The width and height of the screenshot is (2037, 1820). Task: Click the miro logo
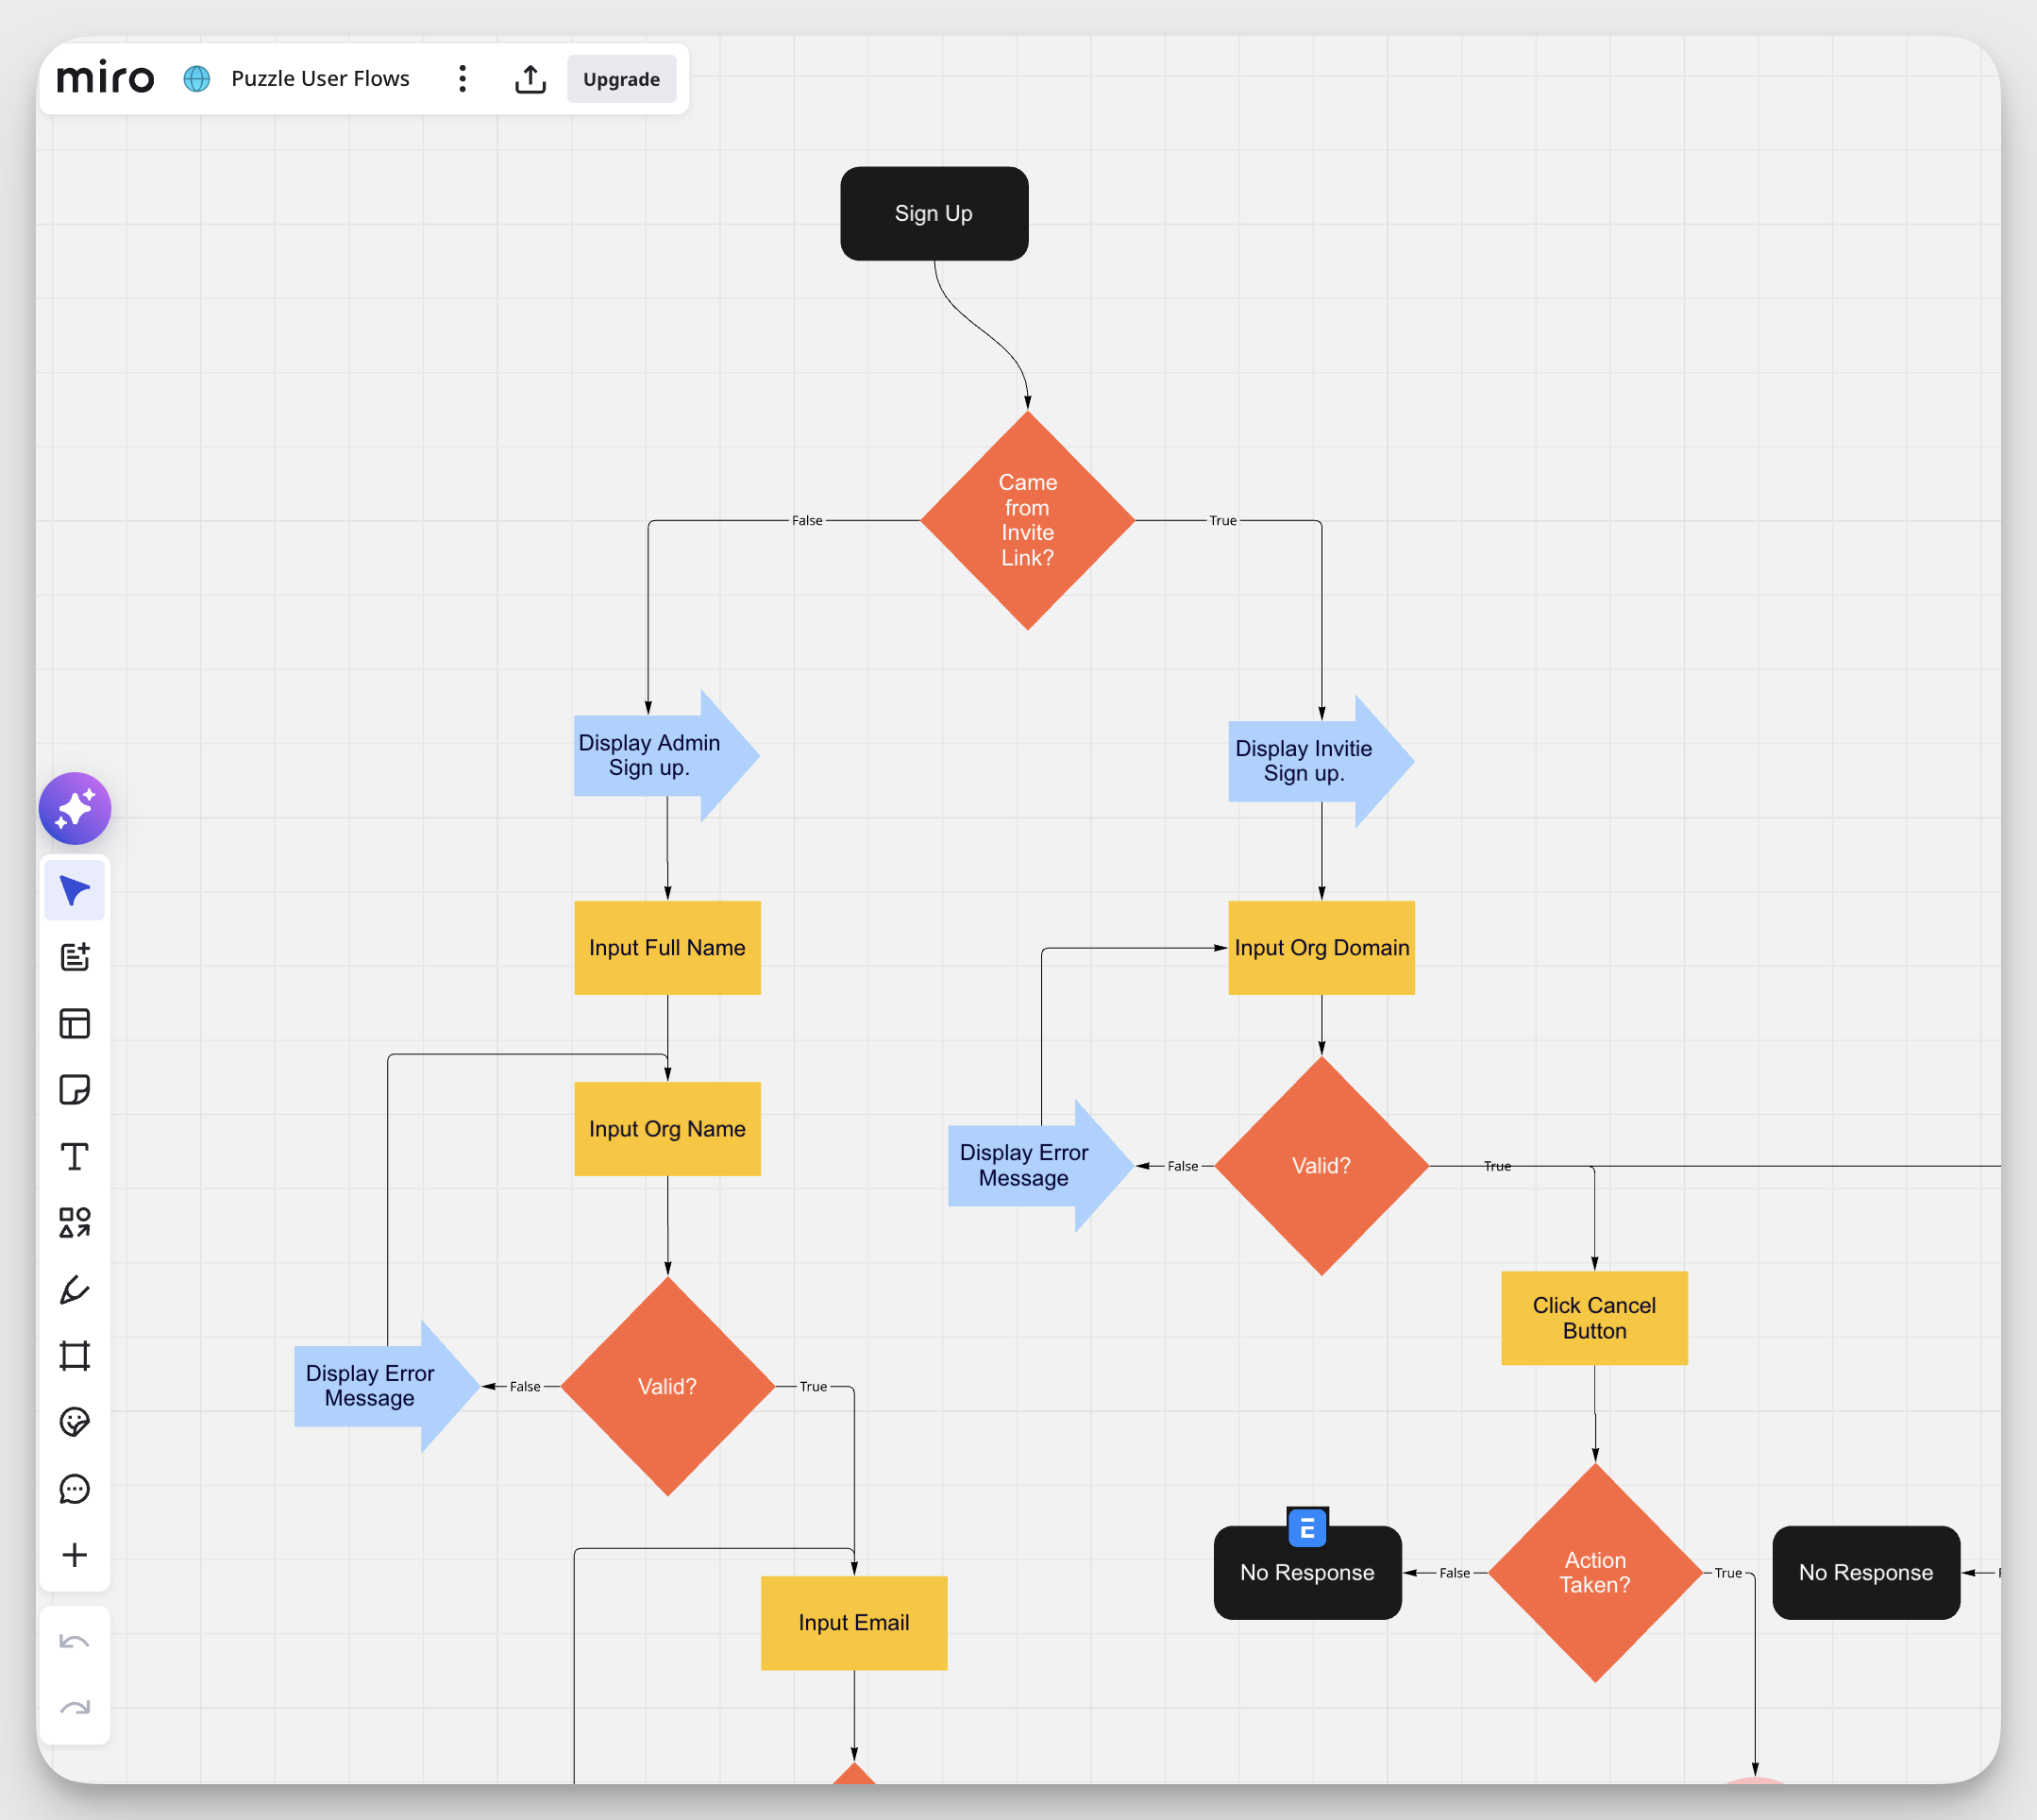click(106, 77)
